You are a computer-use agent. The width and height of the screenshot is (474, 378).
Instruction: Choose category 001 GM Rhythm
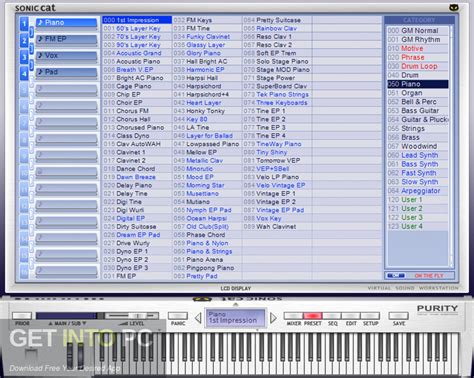pos(418,40)
